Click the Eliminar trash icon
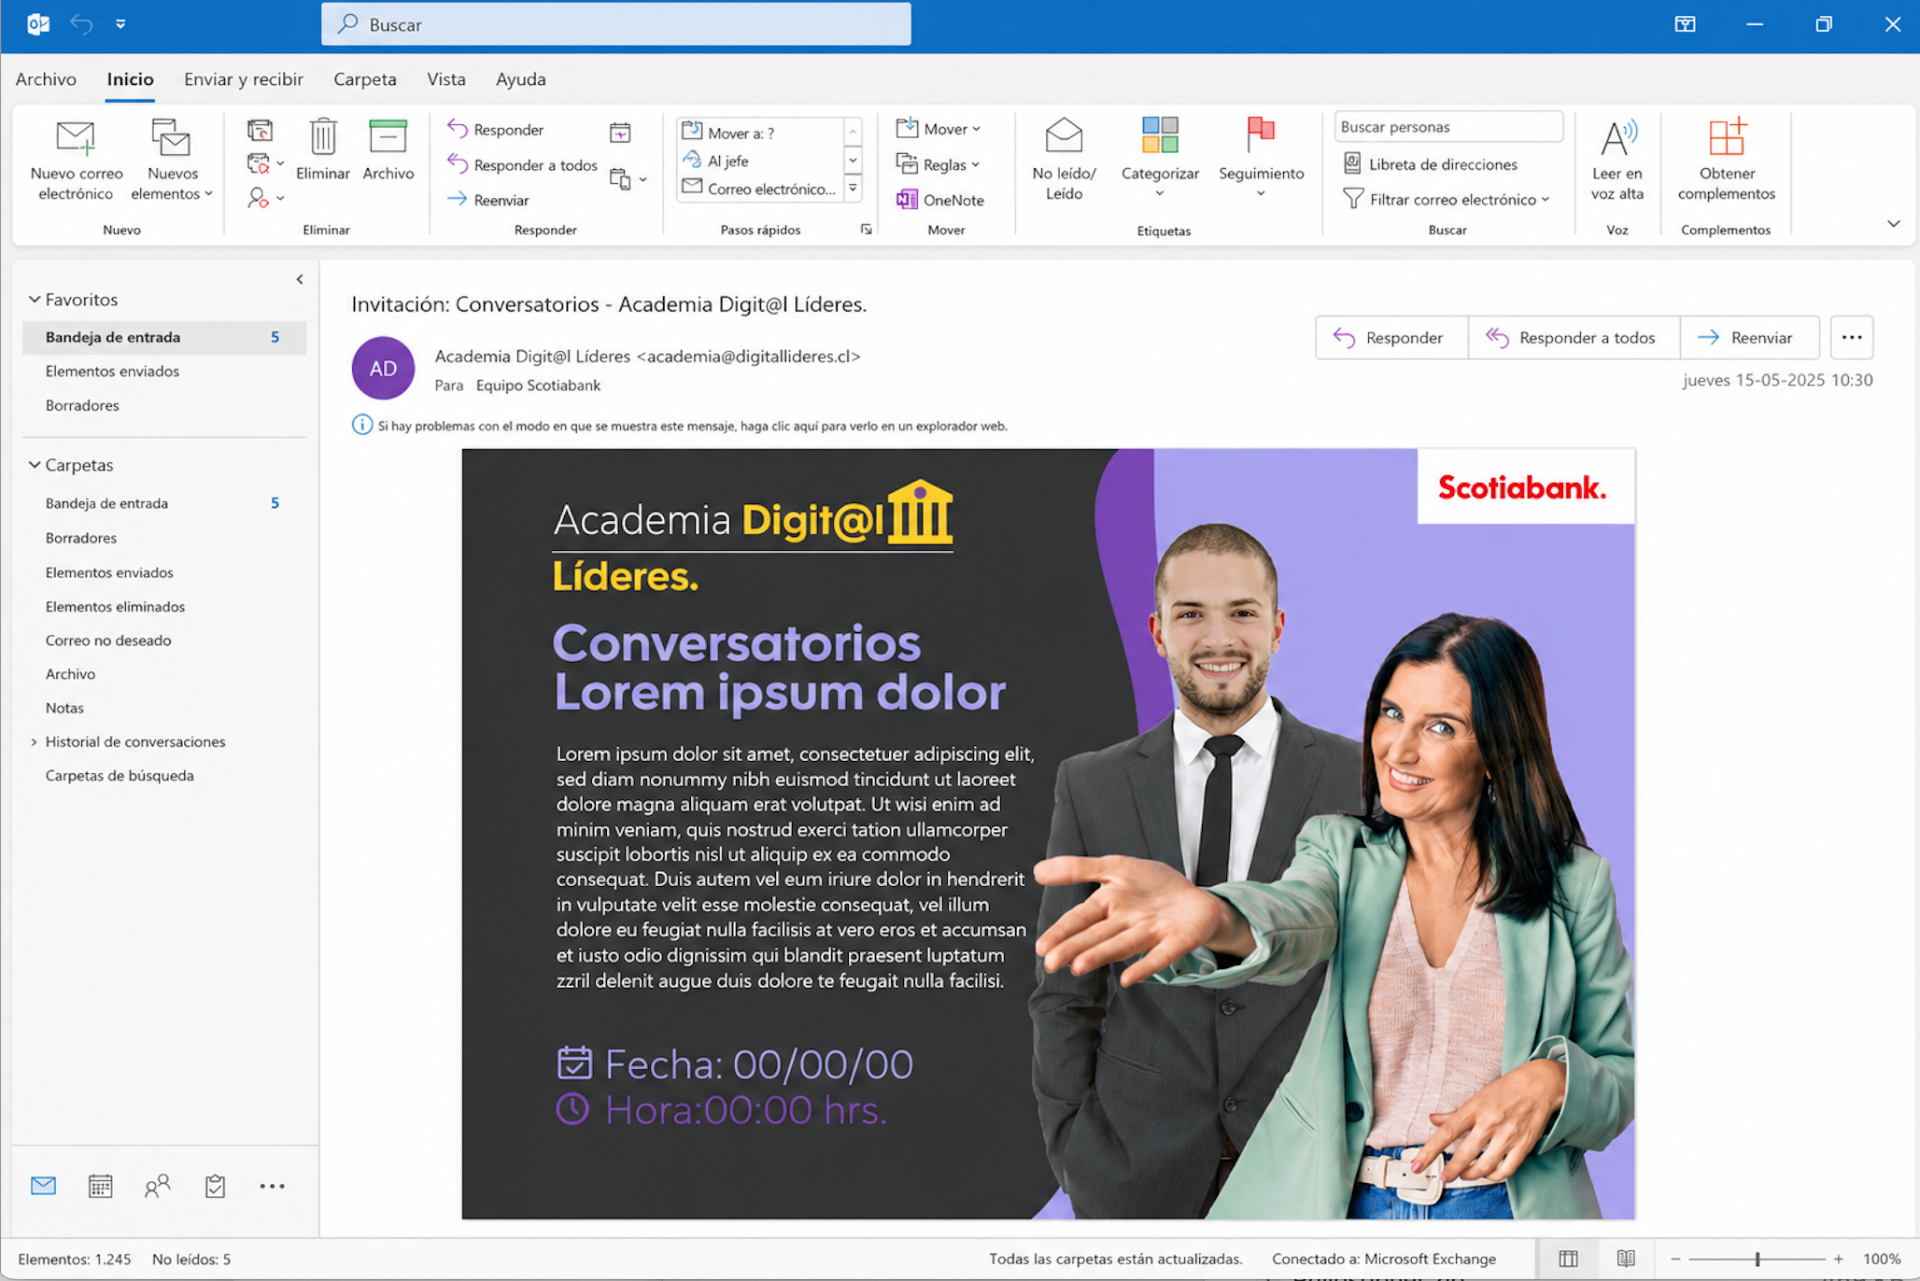1920x1281 pixels. (323, 137)
